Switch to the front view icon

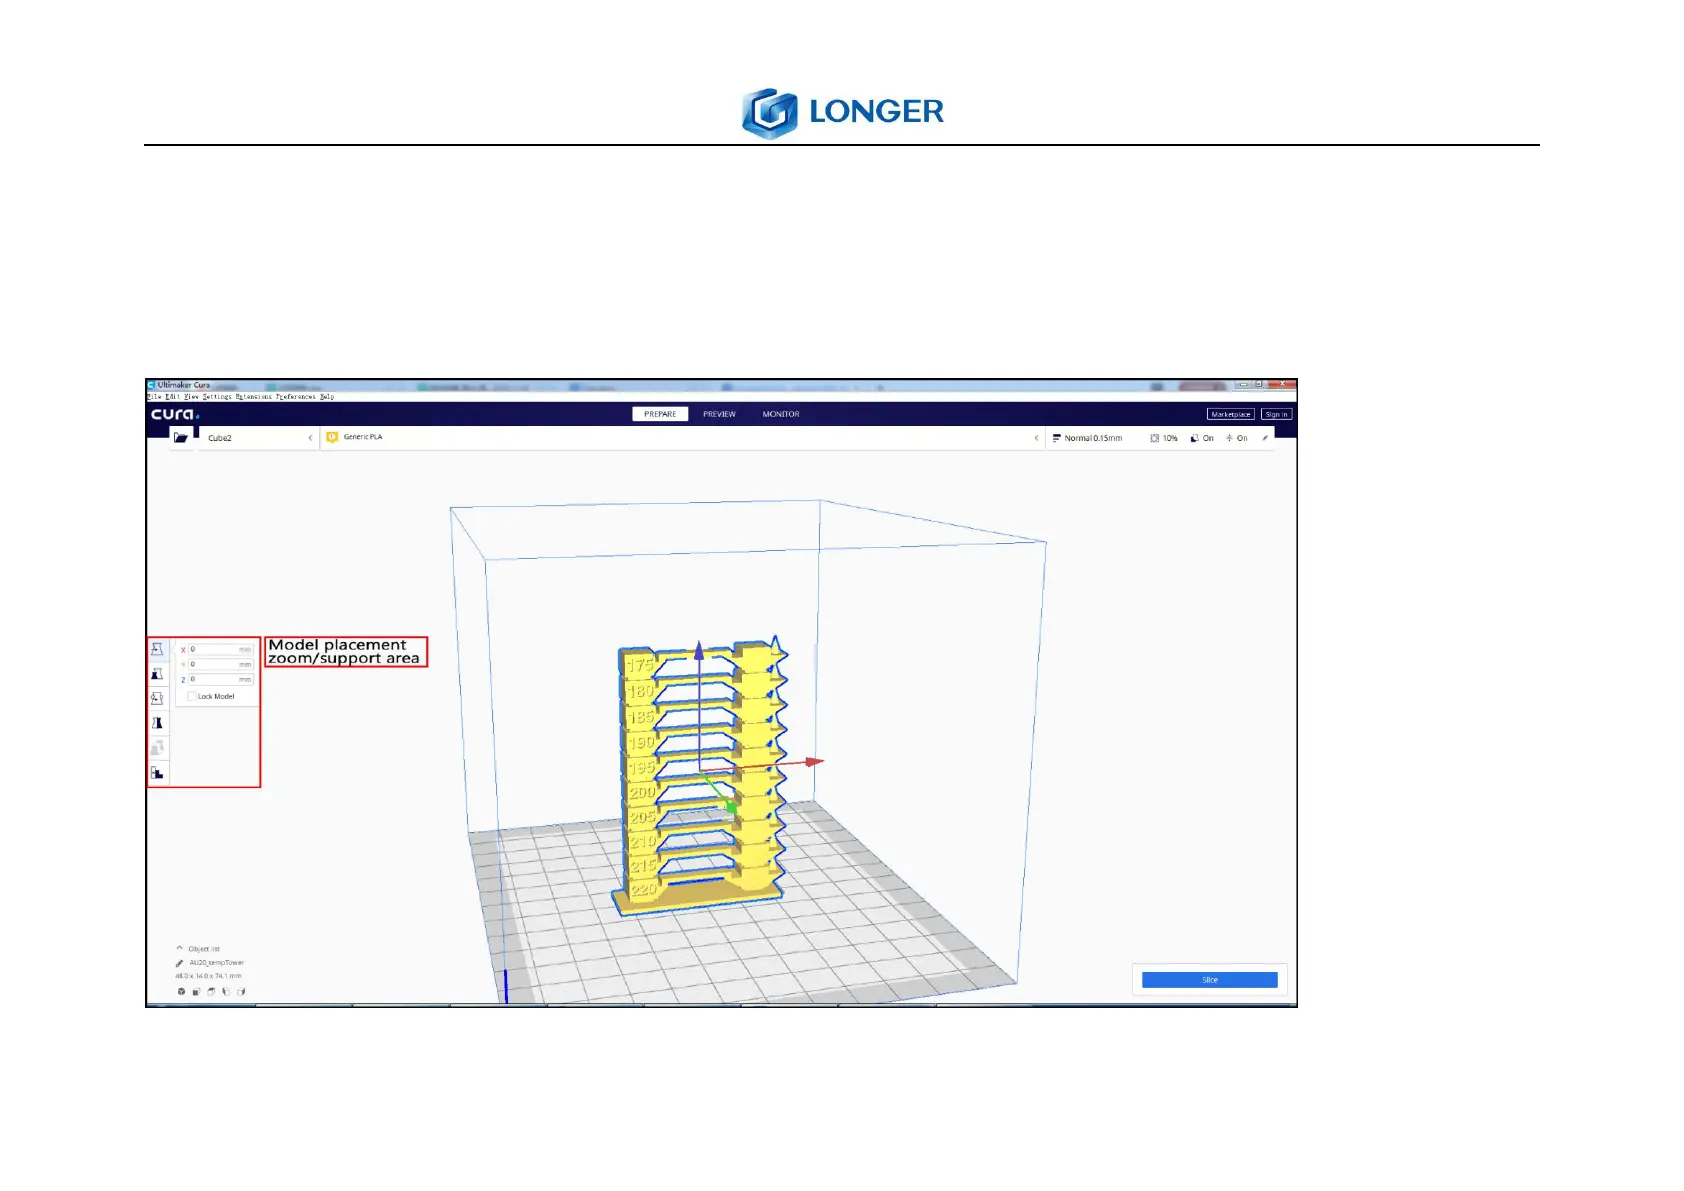pyautogui.click(x=196, y=992)
